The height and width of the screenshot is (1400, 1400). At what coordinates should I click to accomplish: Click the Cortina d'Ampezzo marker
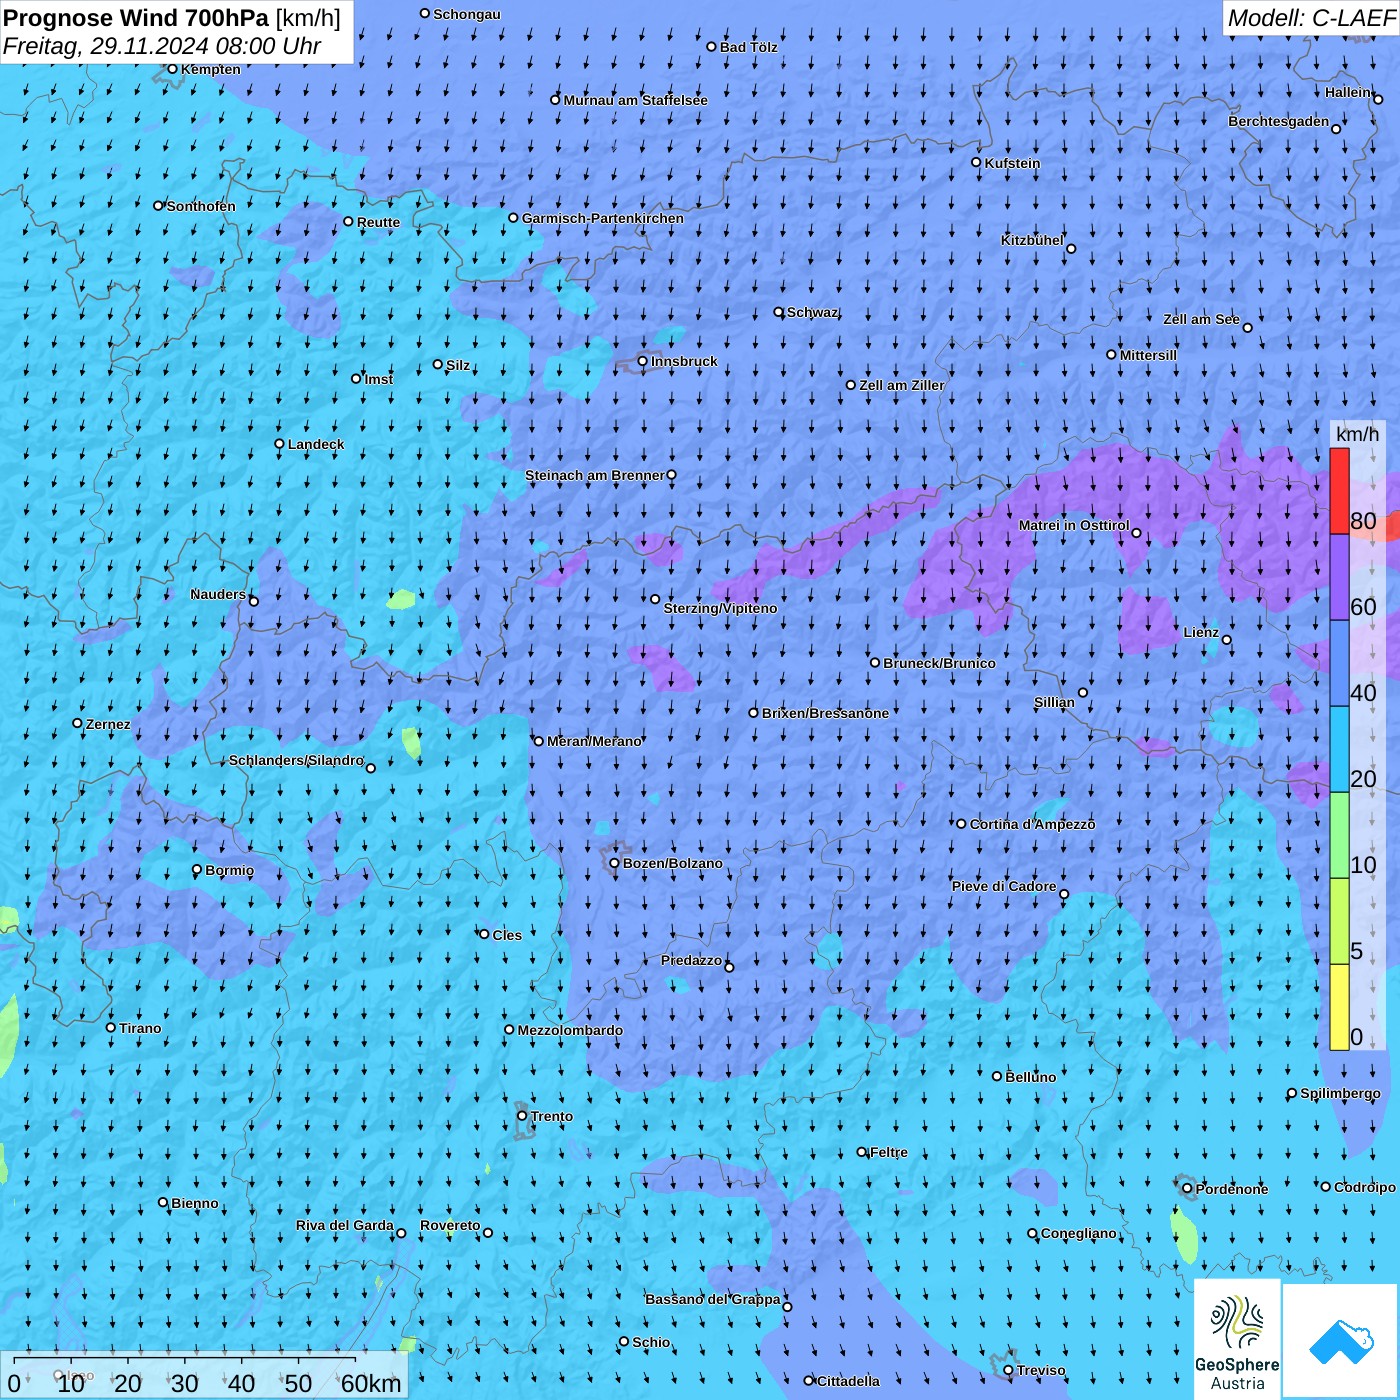pos(961,824)
